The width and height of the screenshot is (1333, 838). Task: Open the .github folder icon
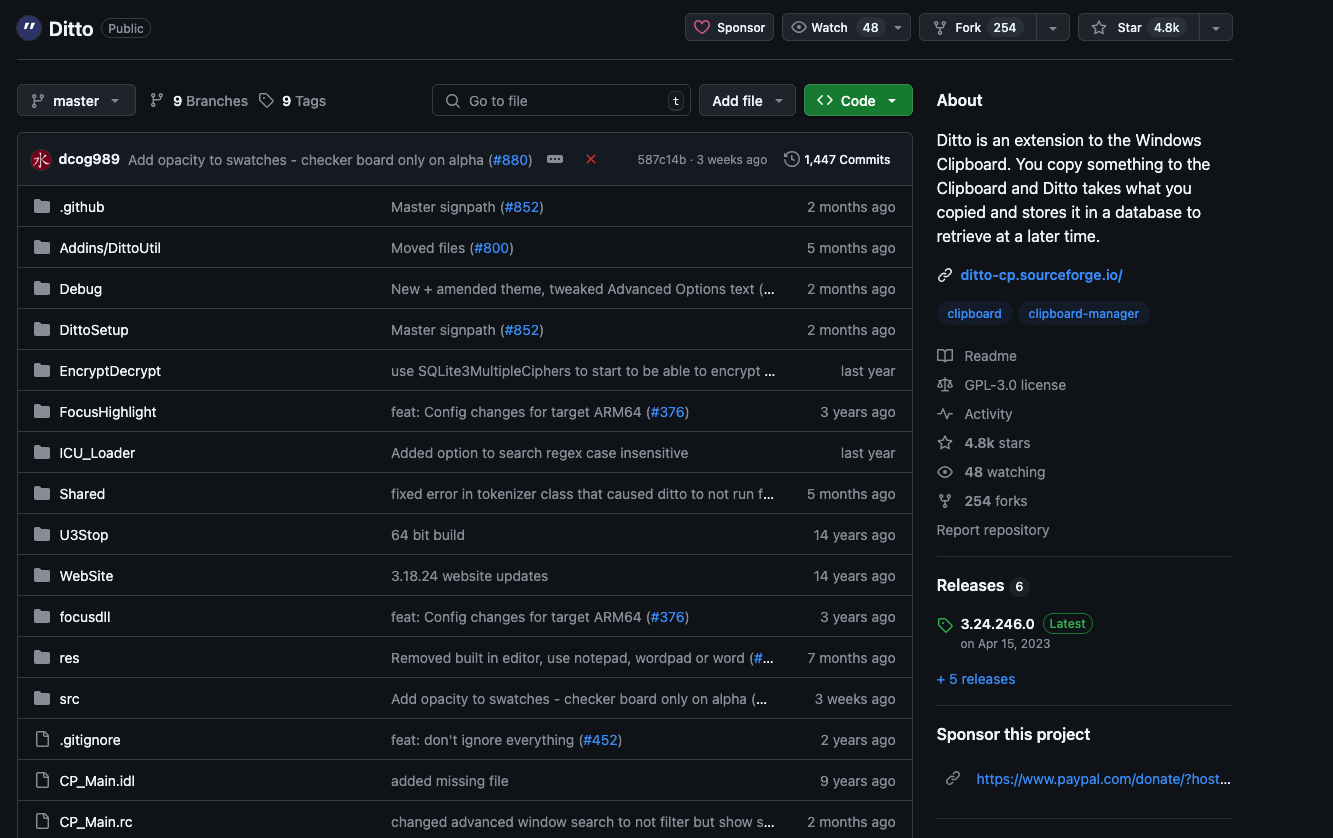pos(42,207)
